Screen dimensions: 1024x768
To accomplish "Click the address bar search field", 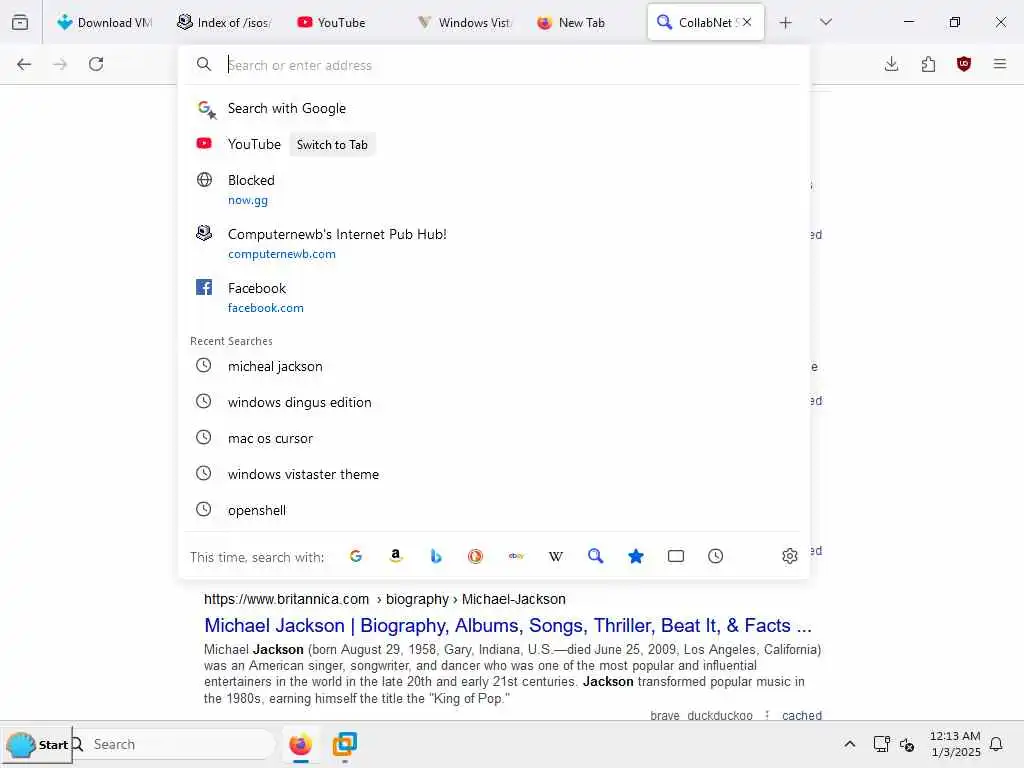I will (494, 65).
